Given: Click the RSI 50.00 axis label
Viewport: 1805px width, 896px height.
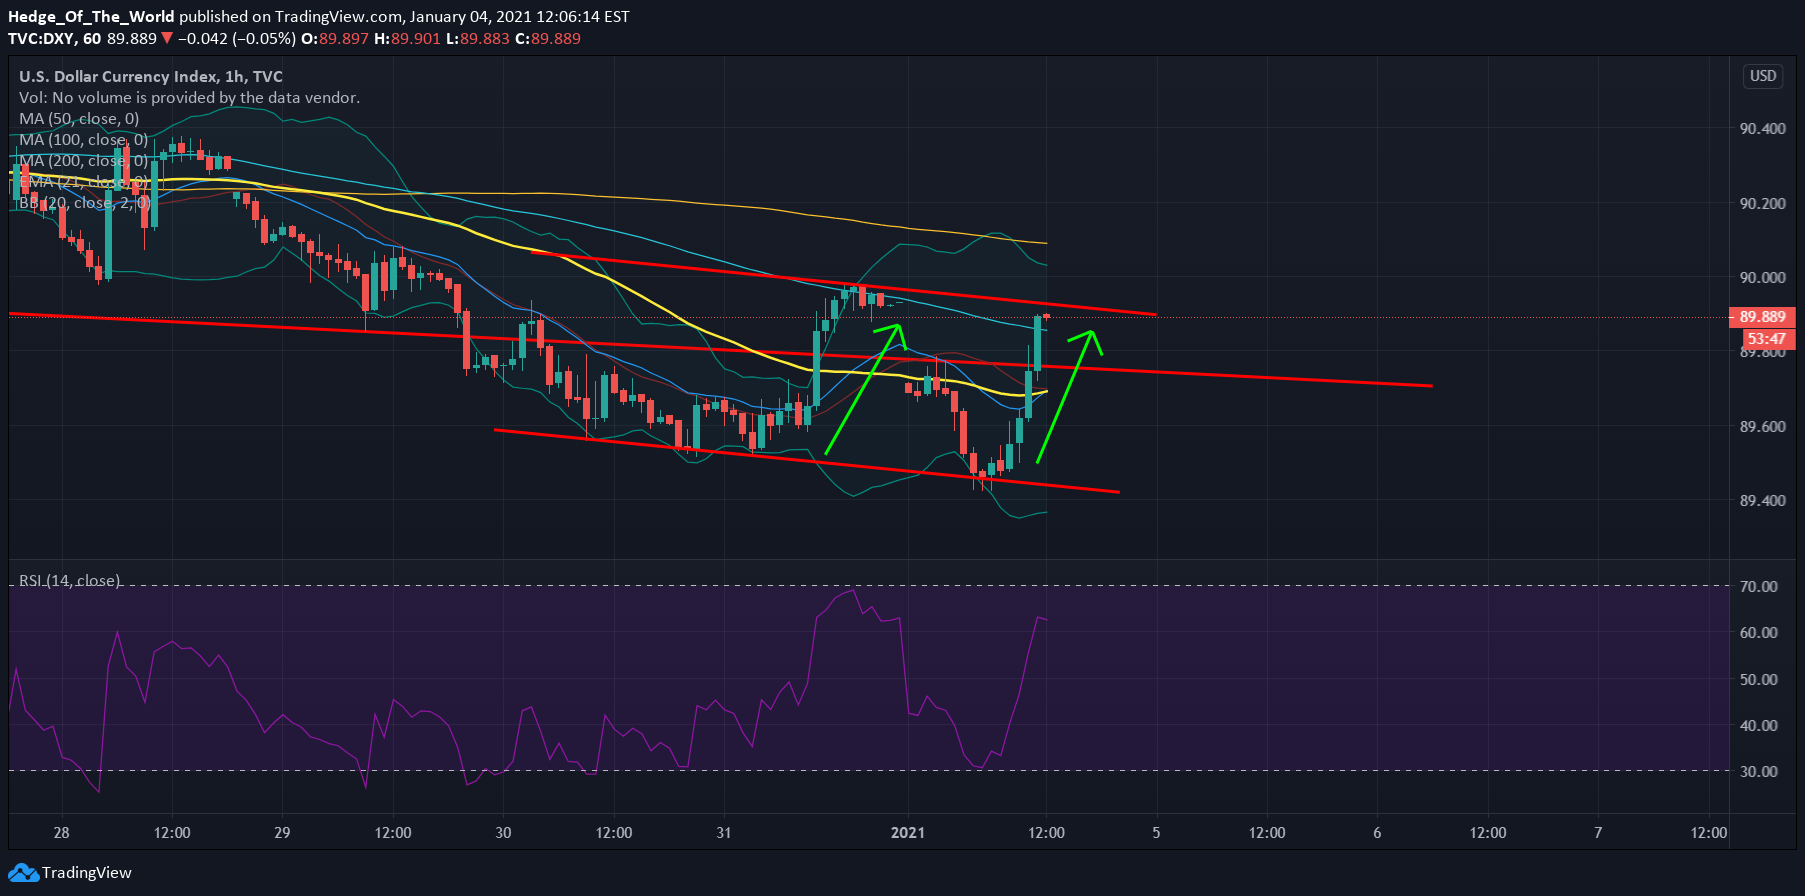Looking at the screenshot, I should 1758,679.
